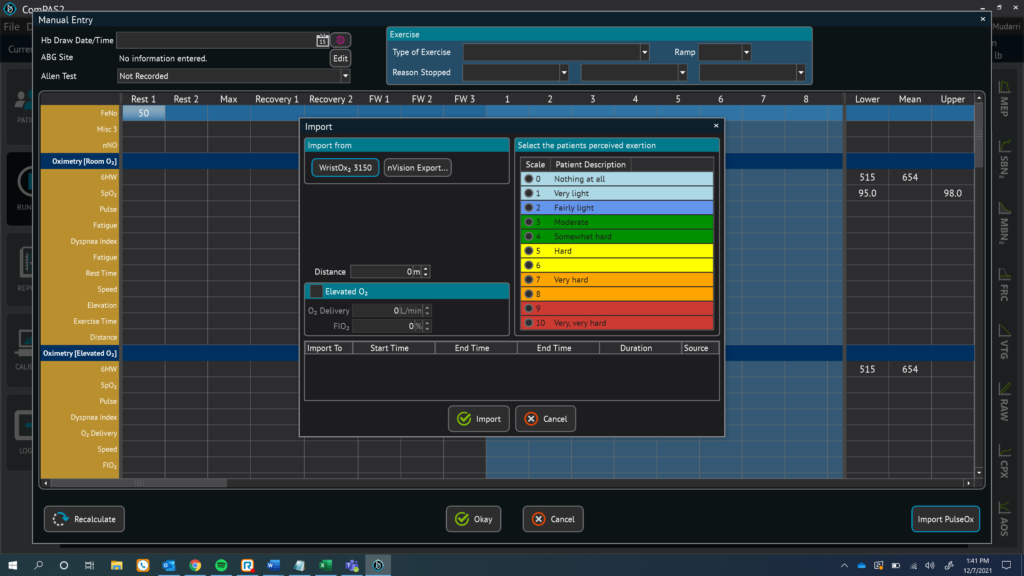
Task: Open the Windows Start menu
Action: [x=12, y=565]
